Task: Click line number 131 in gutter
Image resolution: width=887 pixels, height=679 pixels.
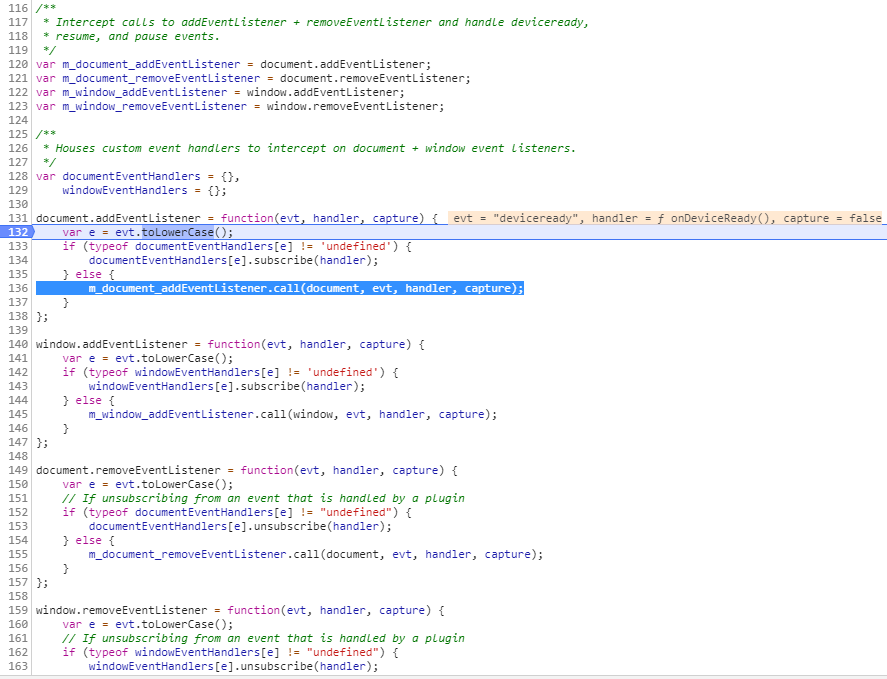Action: 18,218
